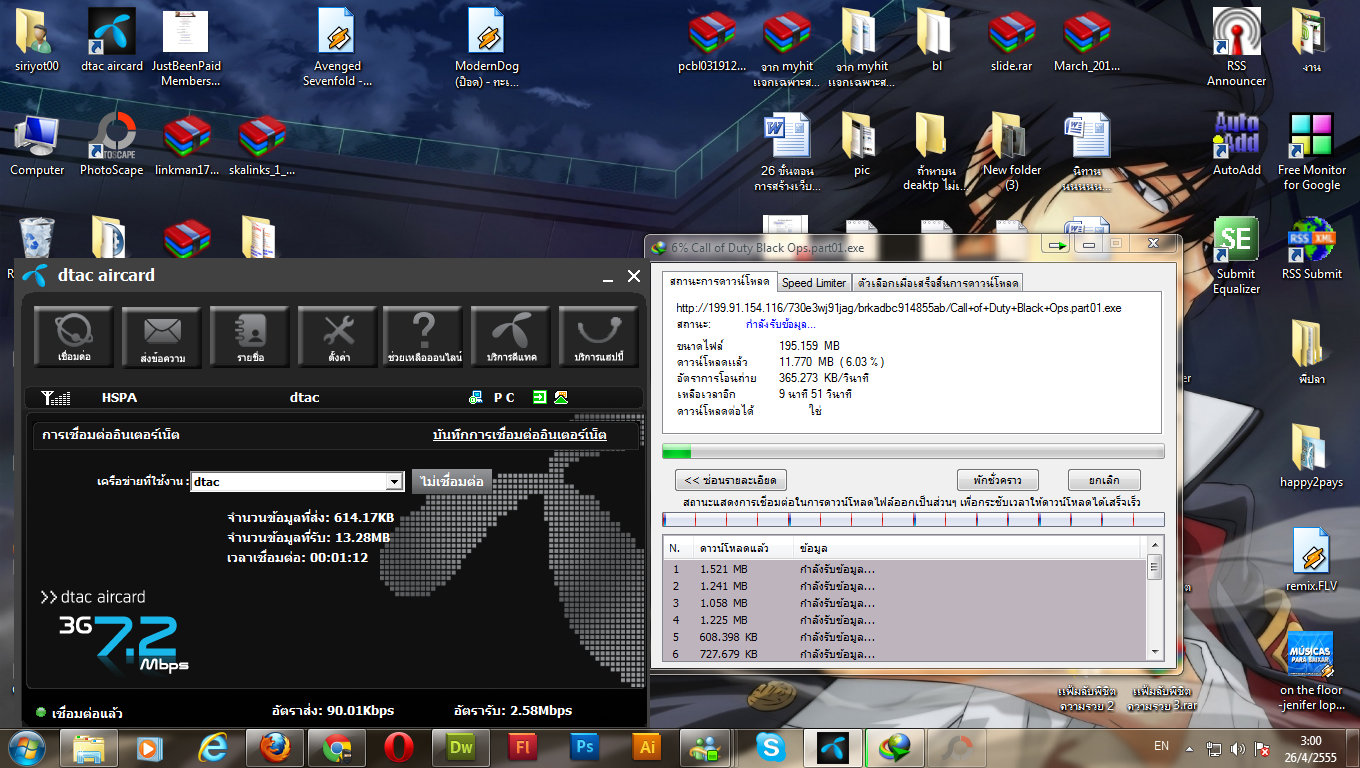
Task: Open the RSS Announcer desktop icon
Action: click(x=1237, y=48)
